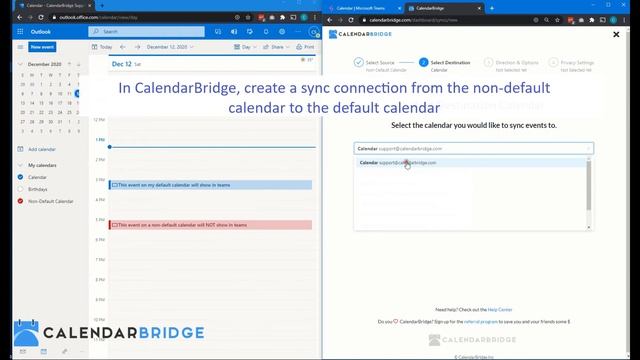Click the calendar dropdown list scrollbar
Viewport: 640px width, 360px height.
(x=589, y=185)
